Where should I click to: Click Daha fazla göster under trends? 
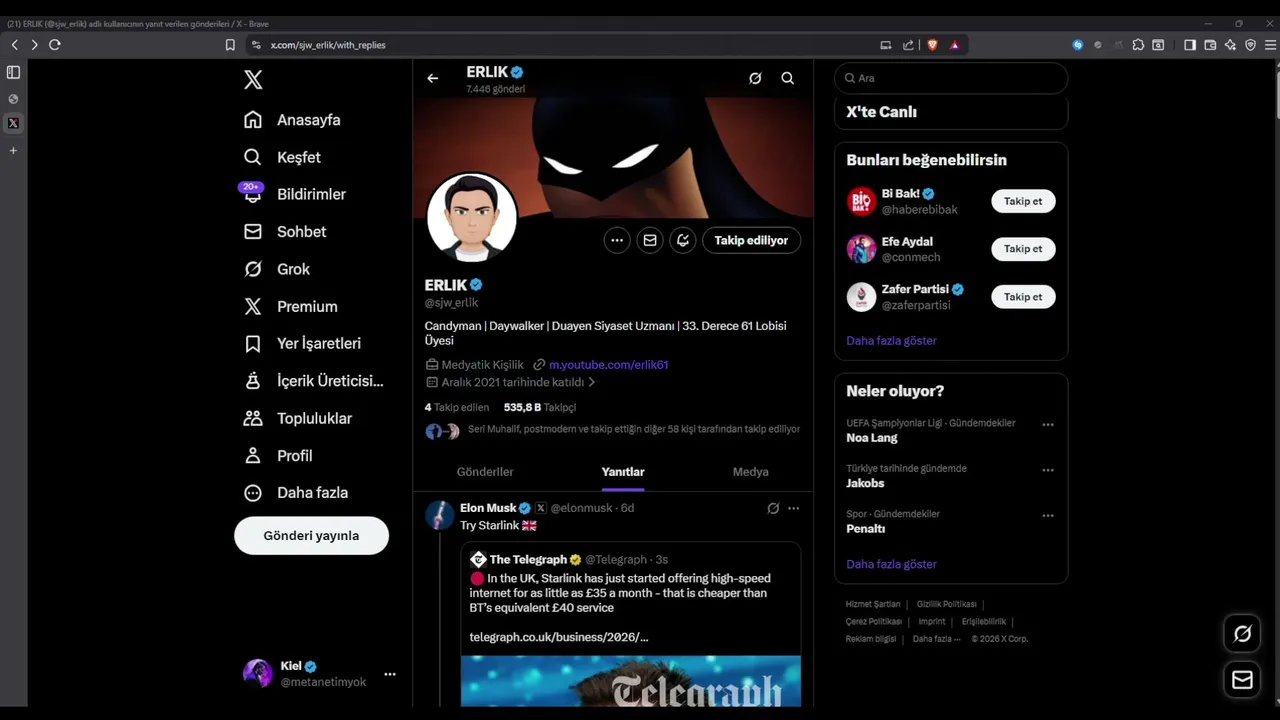point(891,564)
